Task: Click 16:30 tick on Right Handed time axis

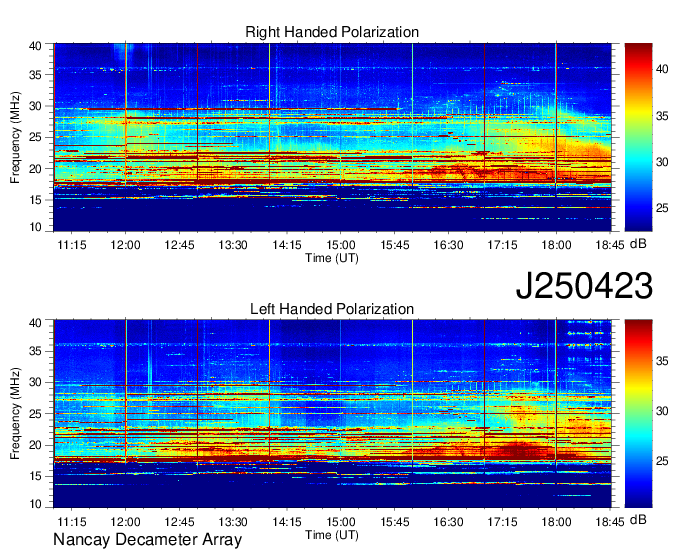Action: click(448, 245)
